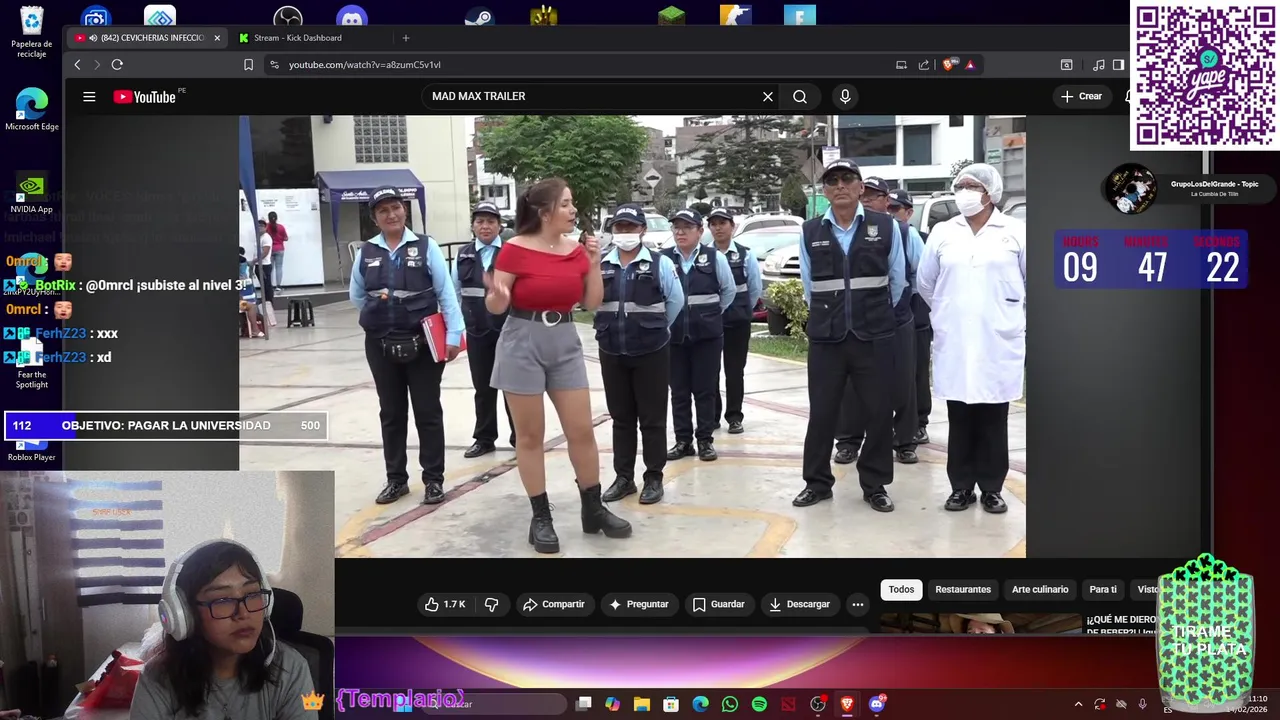Screen dimensions: 1280x720
Task: Open the Crear menu on YouTube
Action: point(1081,97)
